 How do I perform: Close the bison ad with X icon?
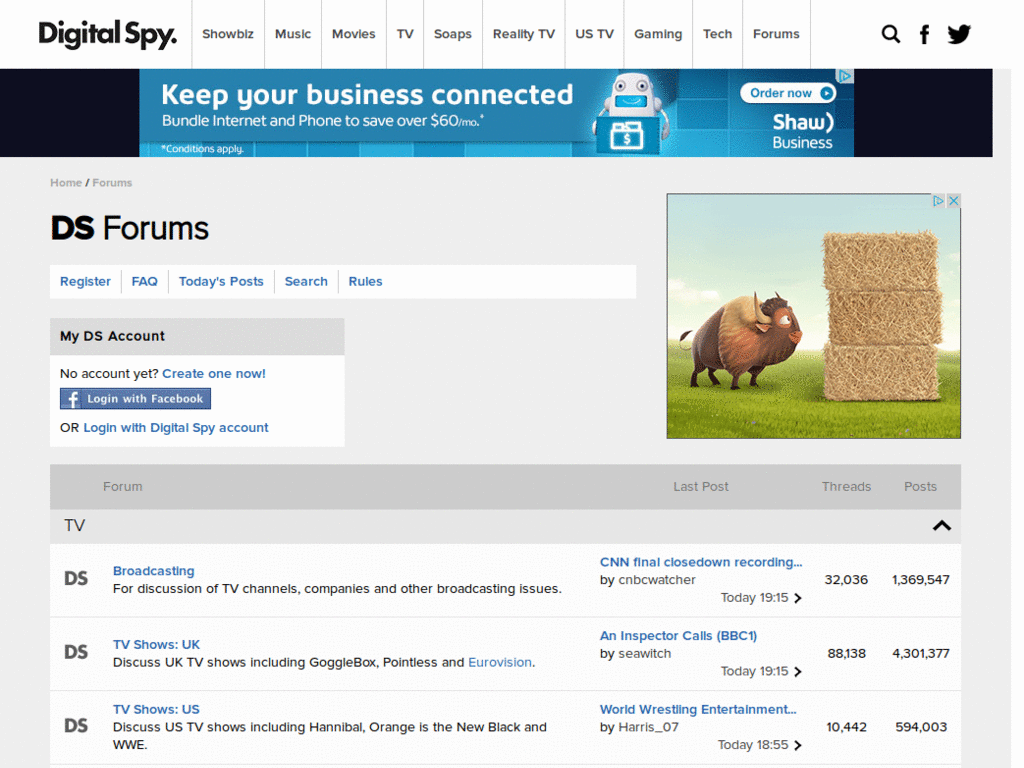pyautogui.click(x=953, y=200)
